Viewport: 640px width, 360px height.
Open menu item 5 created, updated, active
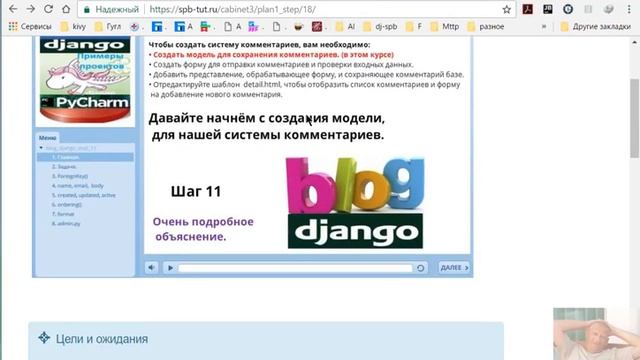[84, 195]
